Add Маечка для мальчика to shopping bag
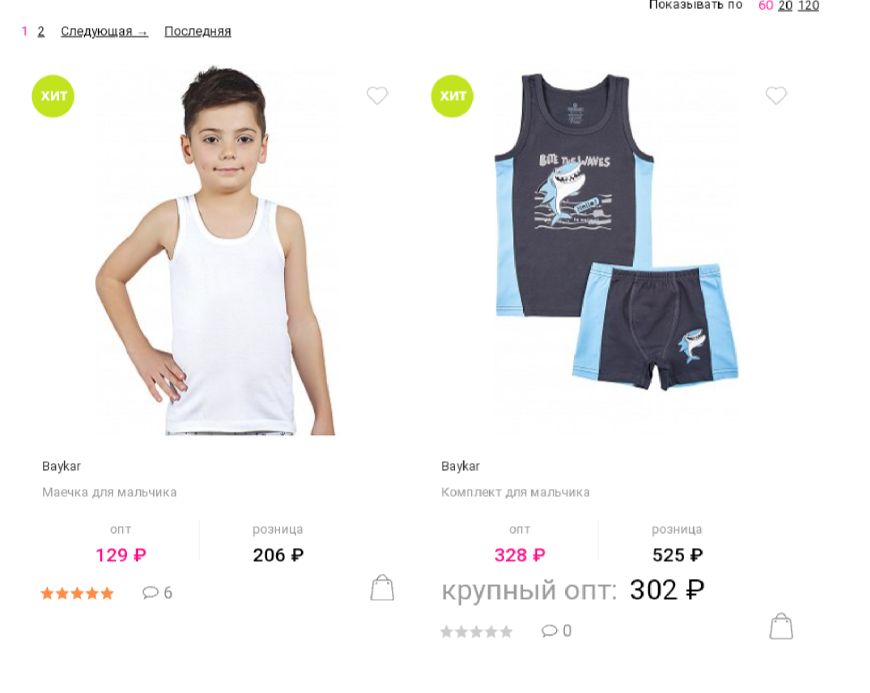The height and width of the screenshot is (693, 870). (382, 588)
